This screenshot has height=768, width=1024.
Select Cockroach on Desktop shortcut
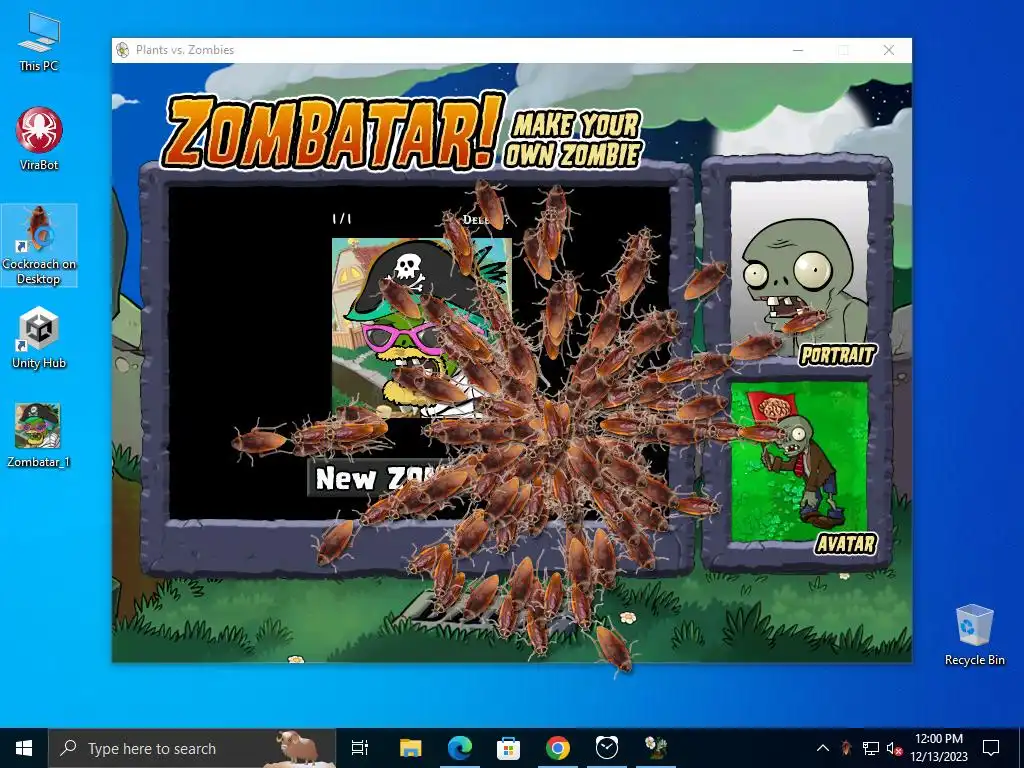pyautogui.click(x=39, y=246)
